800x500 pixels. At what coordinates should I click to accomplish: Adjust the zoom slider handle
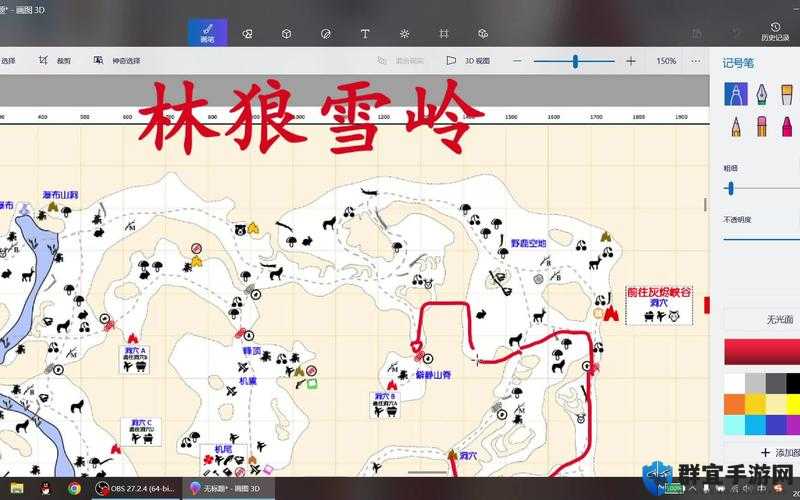click(x=576, y=61)
